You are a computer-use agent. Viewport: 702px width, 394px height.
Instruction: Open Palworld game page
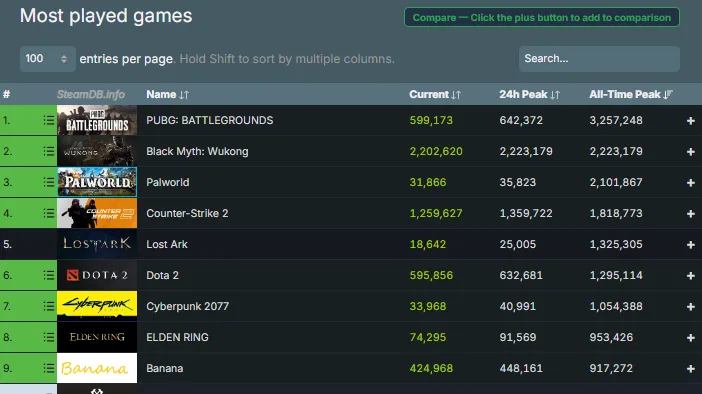[168, 182]
